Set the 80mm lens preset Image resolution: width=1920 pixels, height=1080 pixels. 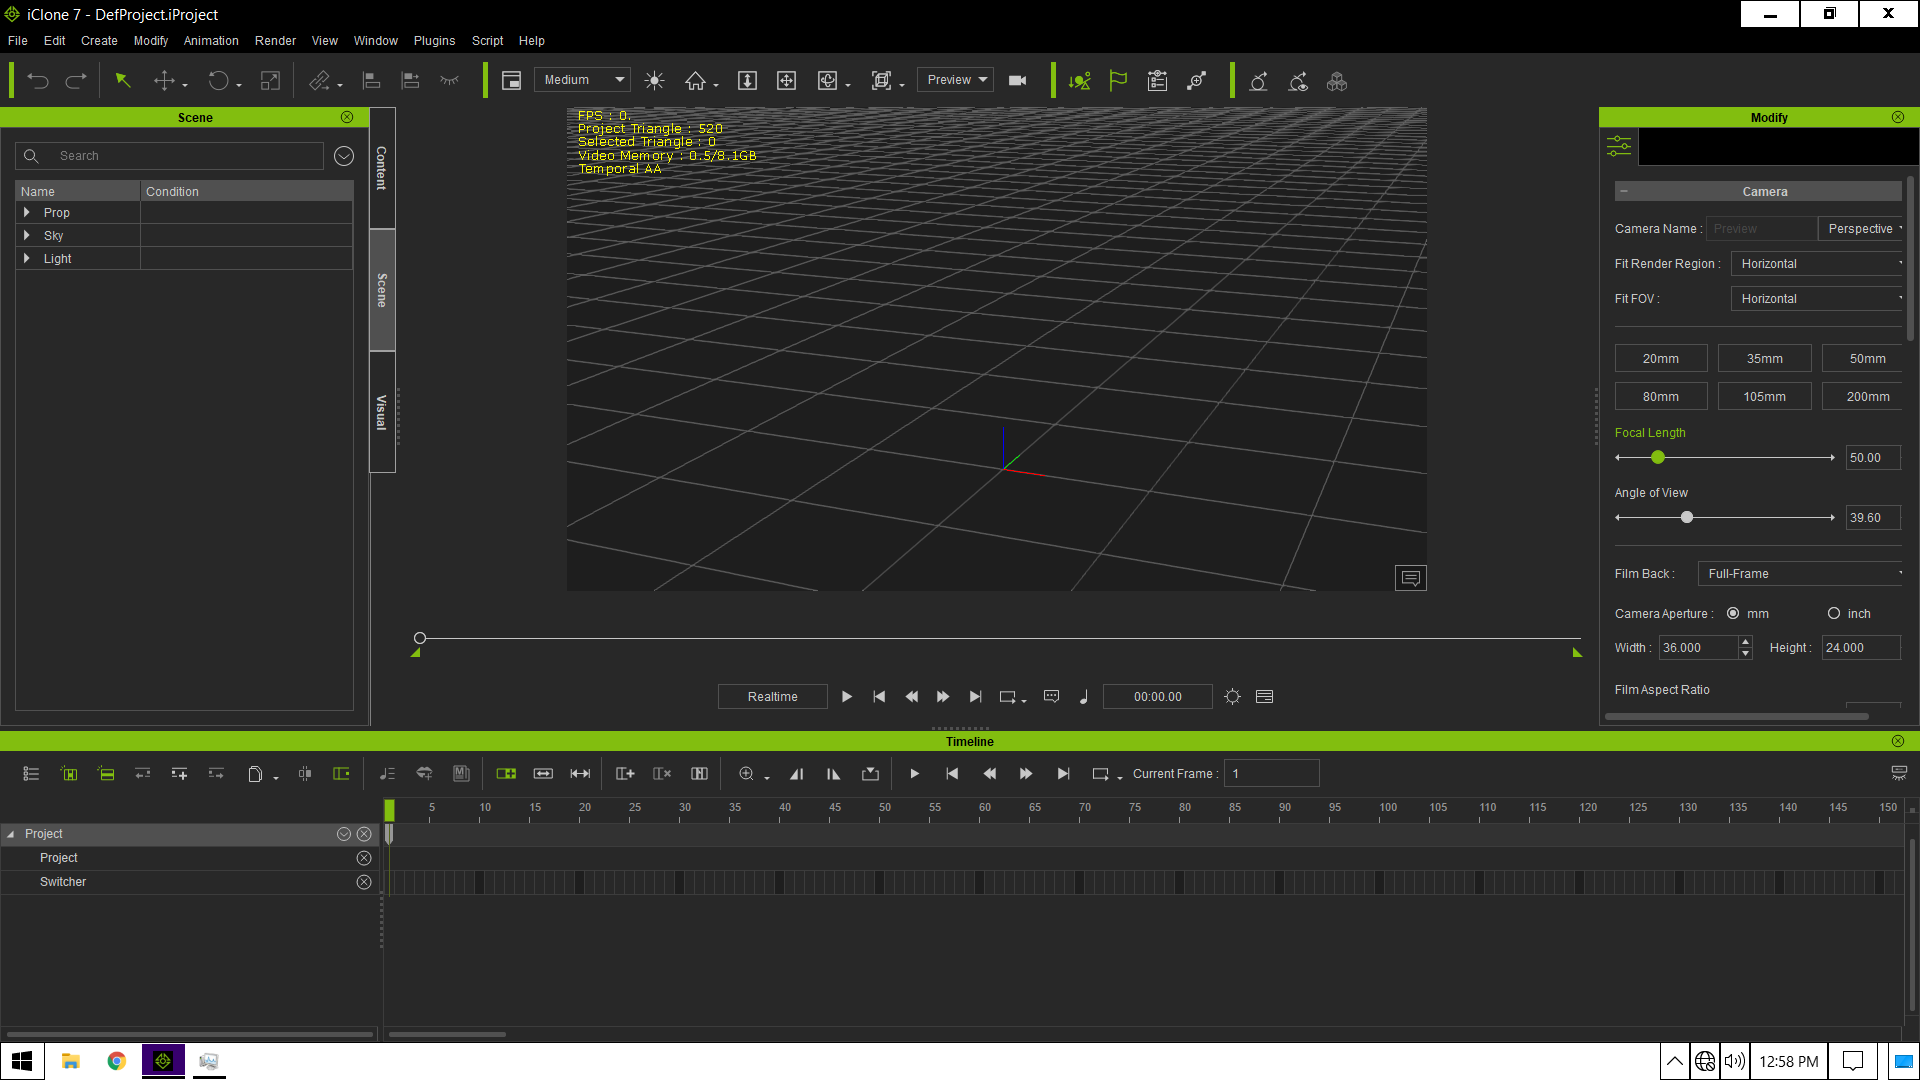(x=1661, y=397)
